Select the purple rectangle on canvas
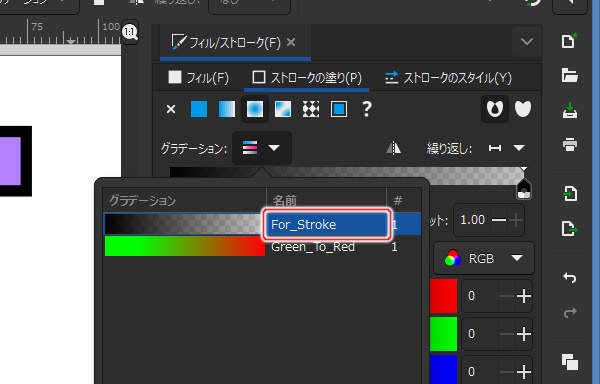This screenshot has width=600, height=384. pos(10,161)
